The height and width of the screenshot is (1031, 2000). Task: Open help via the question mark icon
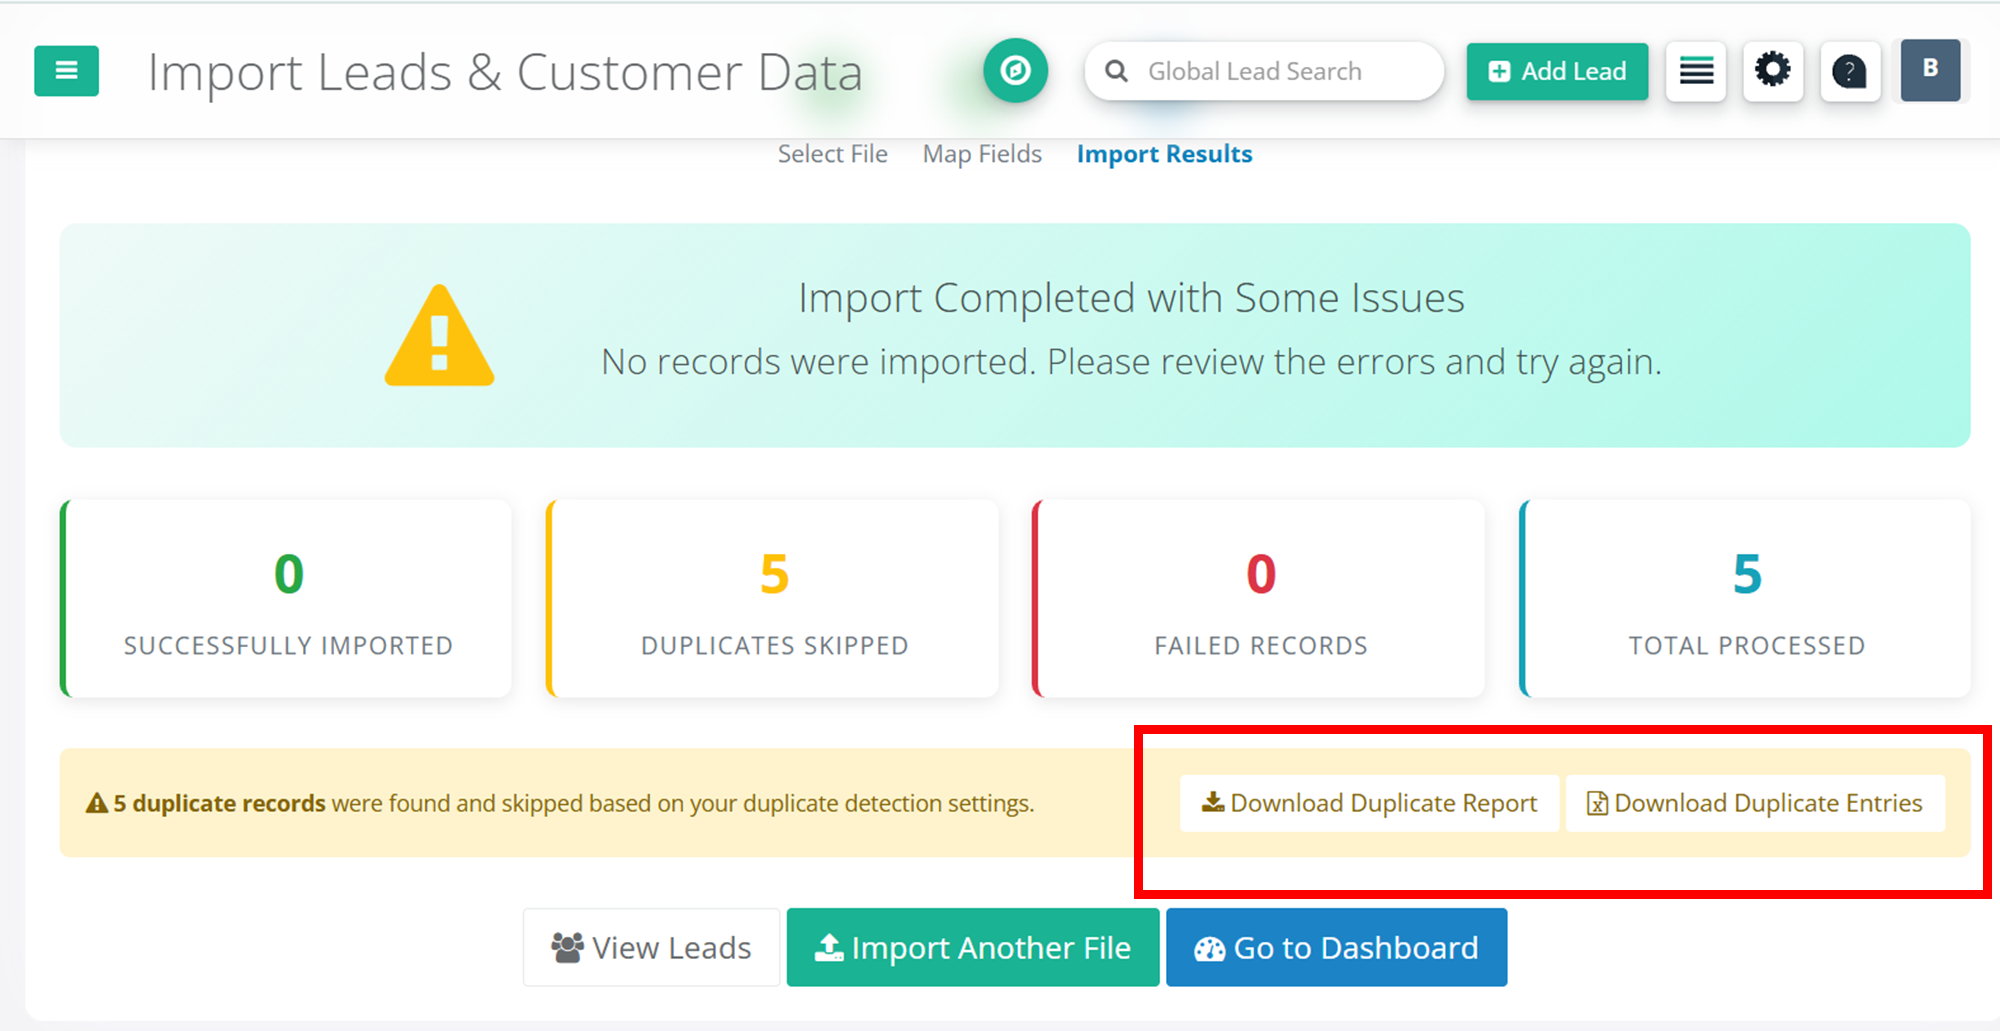click(1849, 71)
